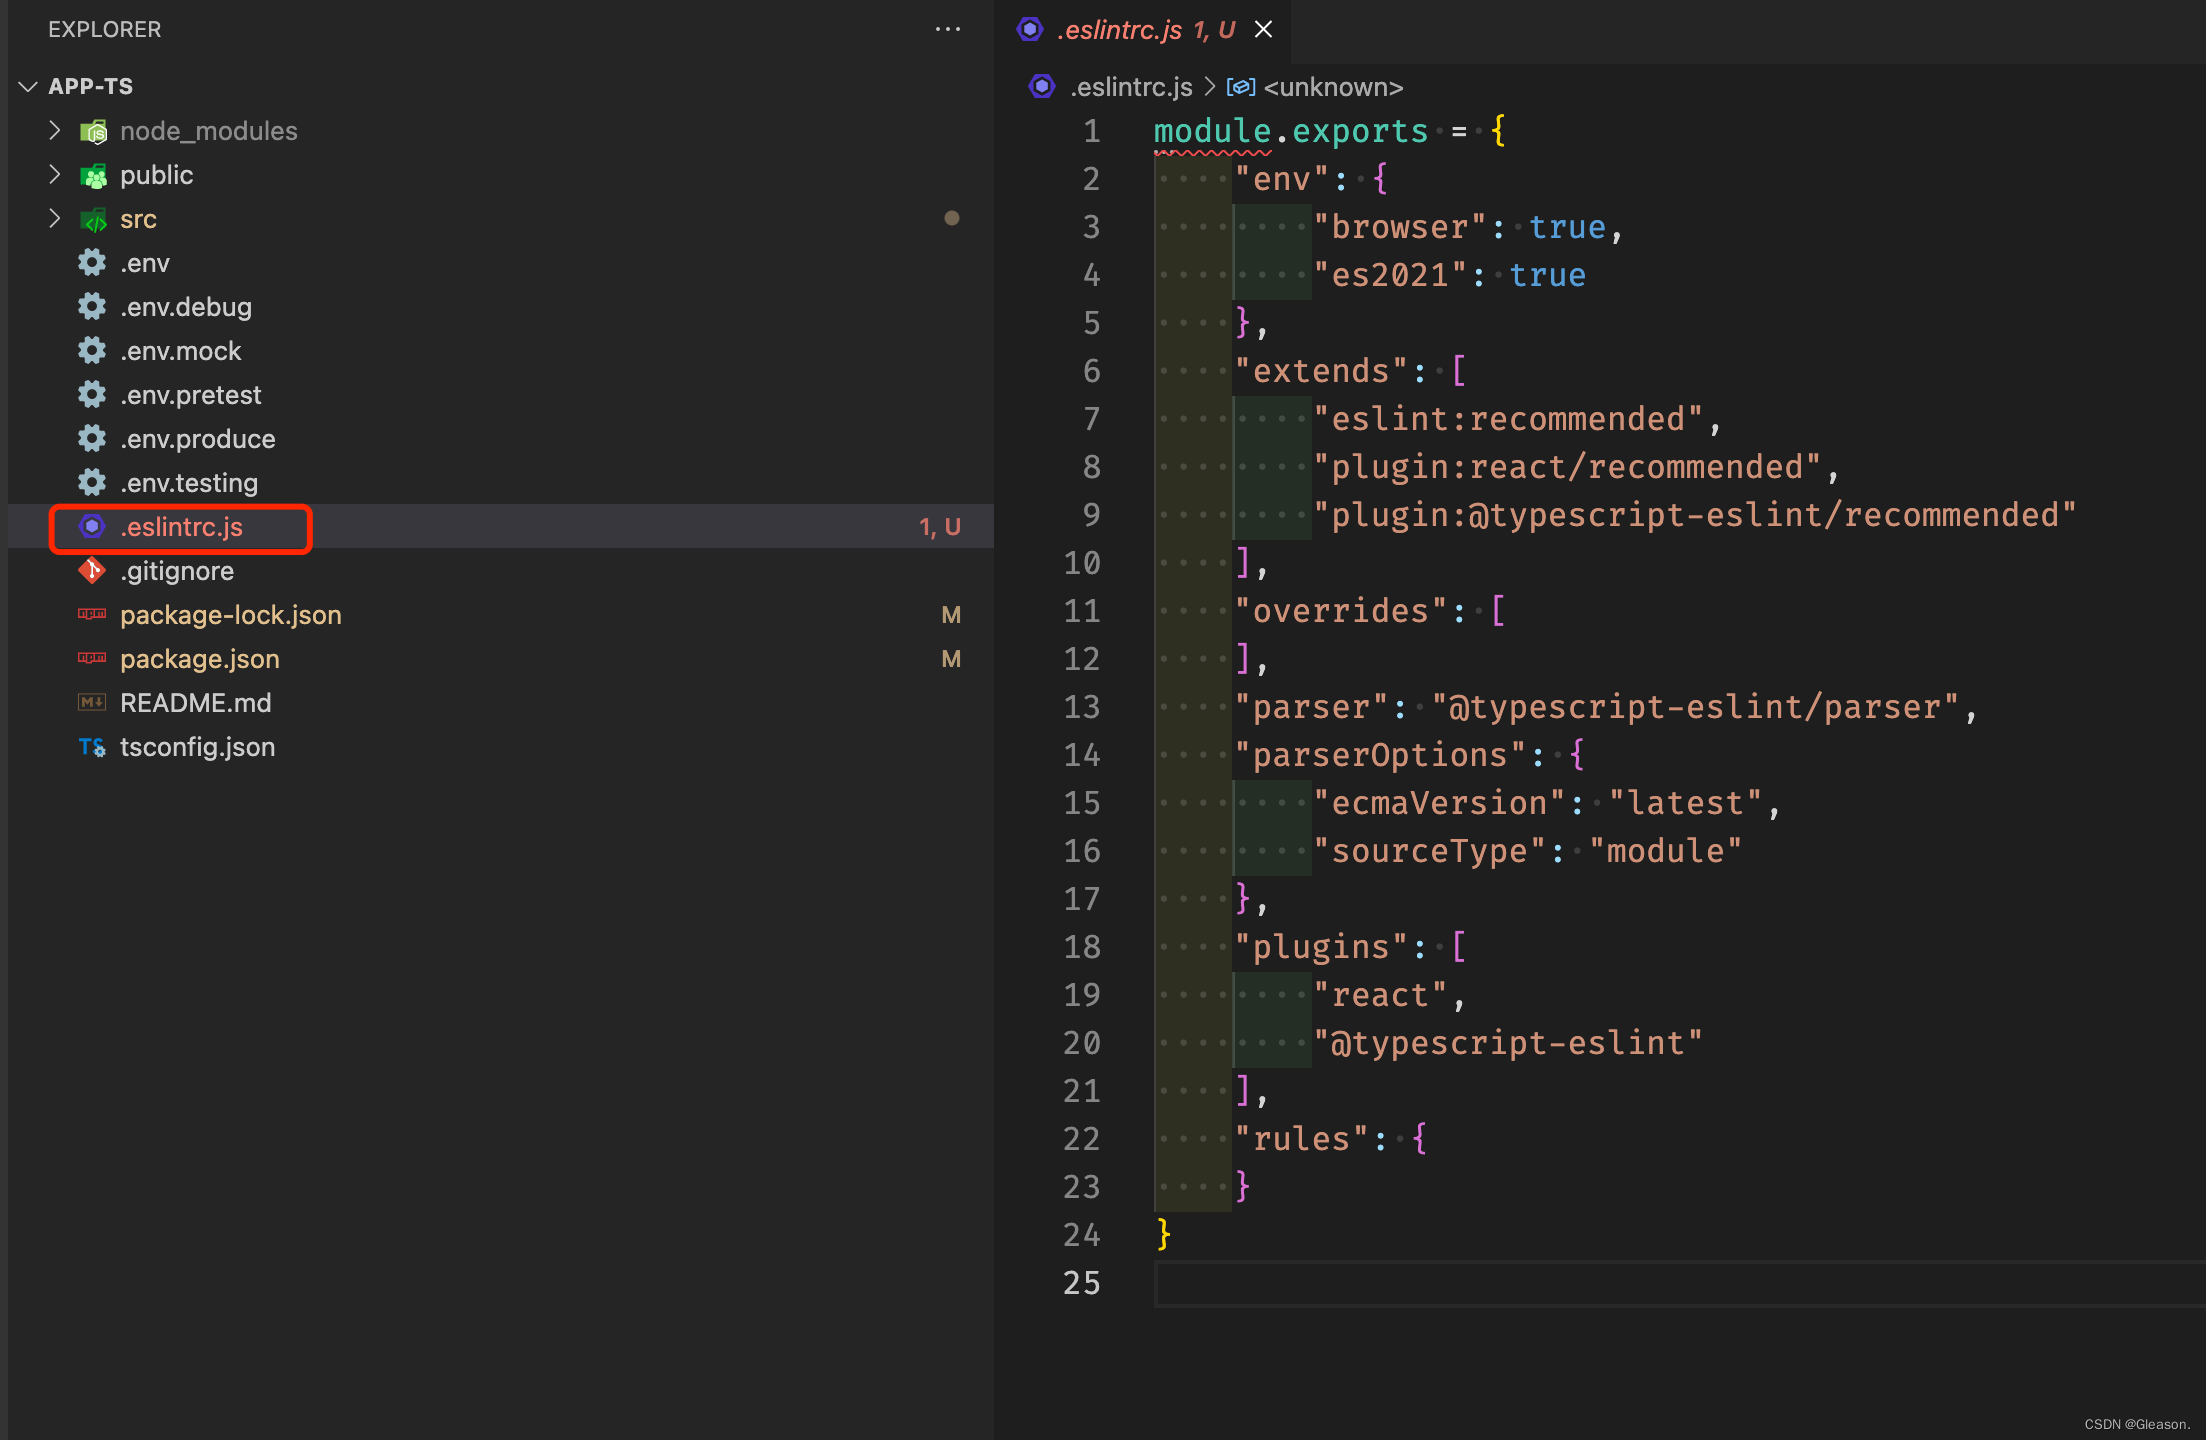The width and height of the screenshot is (2206, 1440).
Task: Click the gear icon beside .env.debug
Action: click(x=92, y=307)
